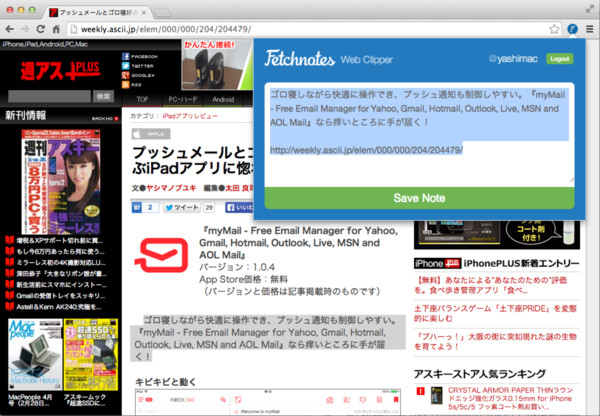Click the Logout button in Fetchnotes

coord(559,59)
